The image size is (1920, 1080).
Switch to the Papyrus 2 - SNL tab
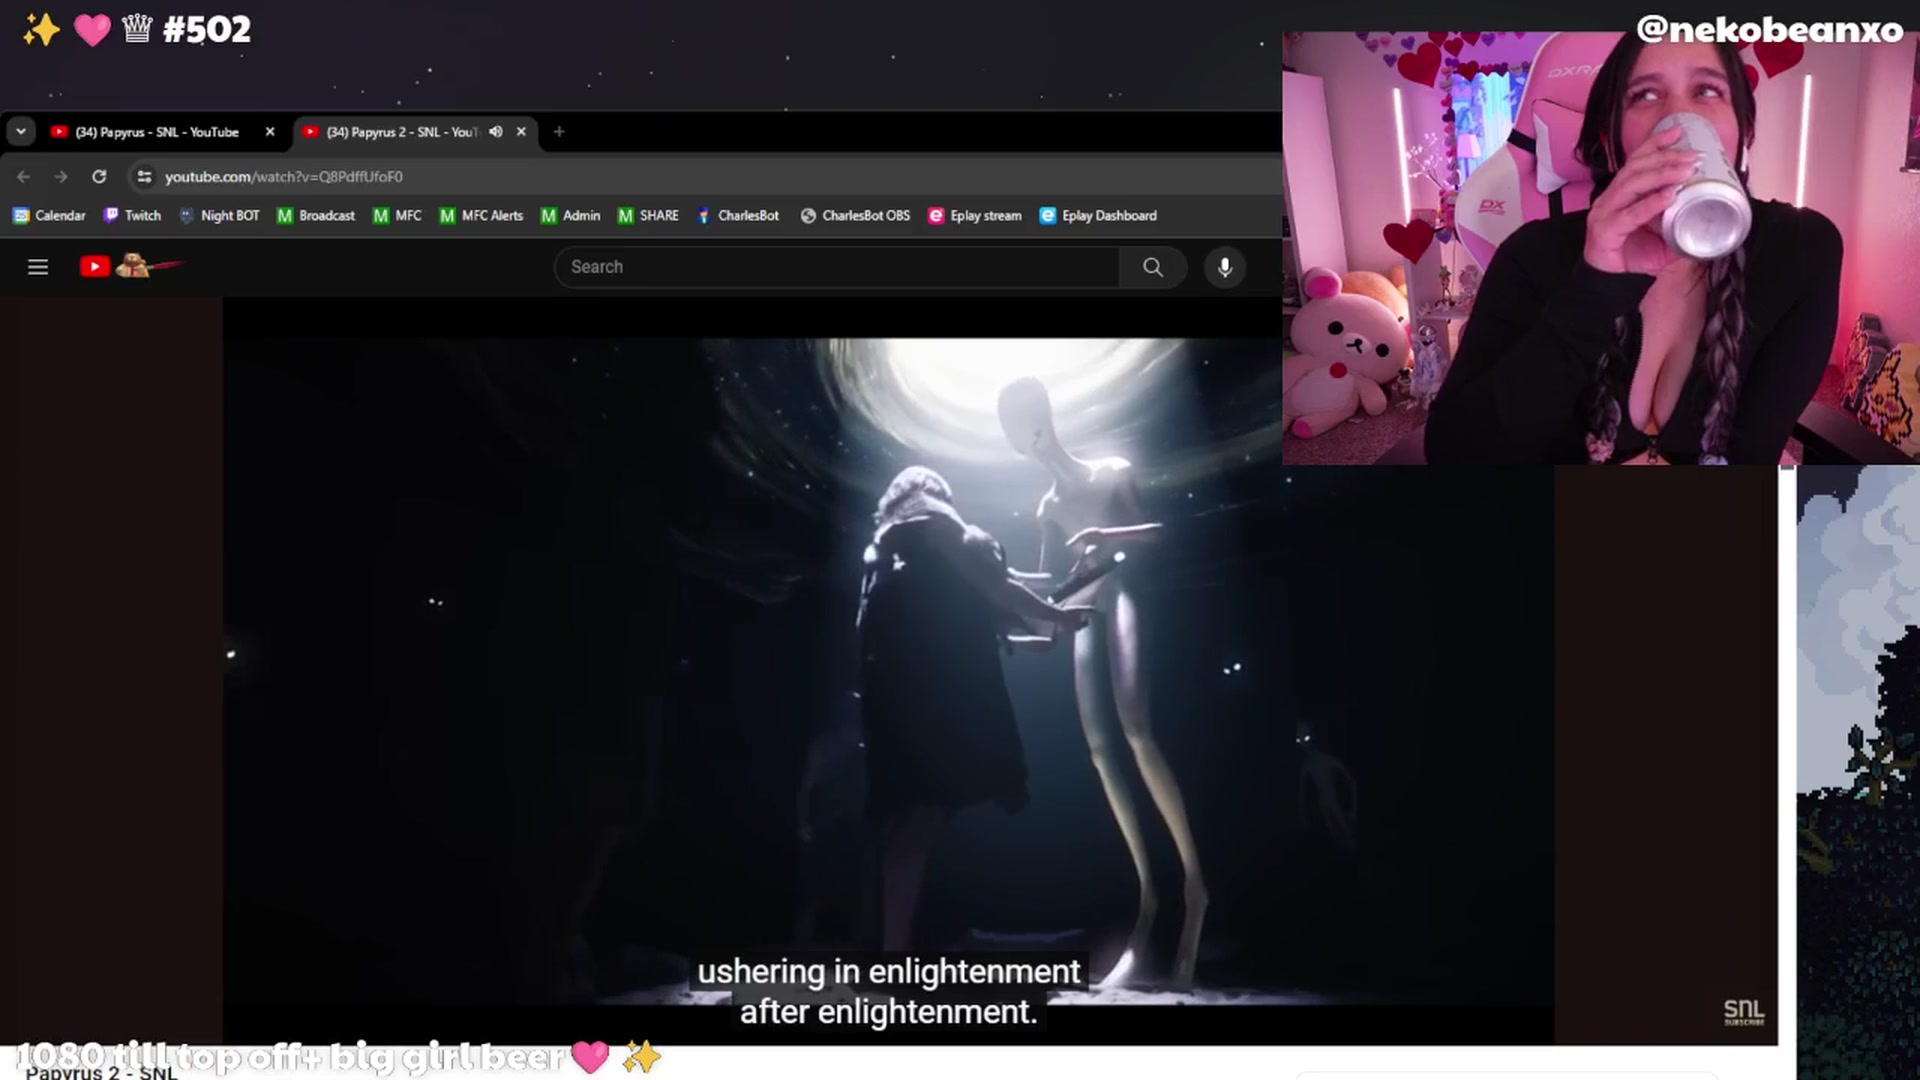point(402,132)
